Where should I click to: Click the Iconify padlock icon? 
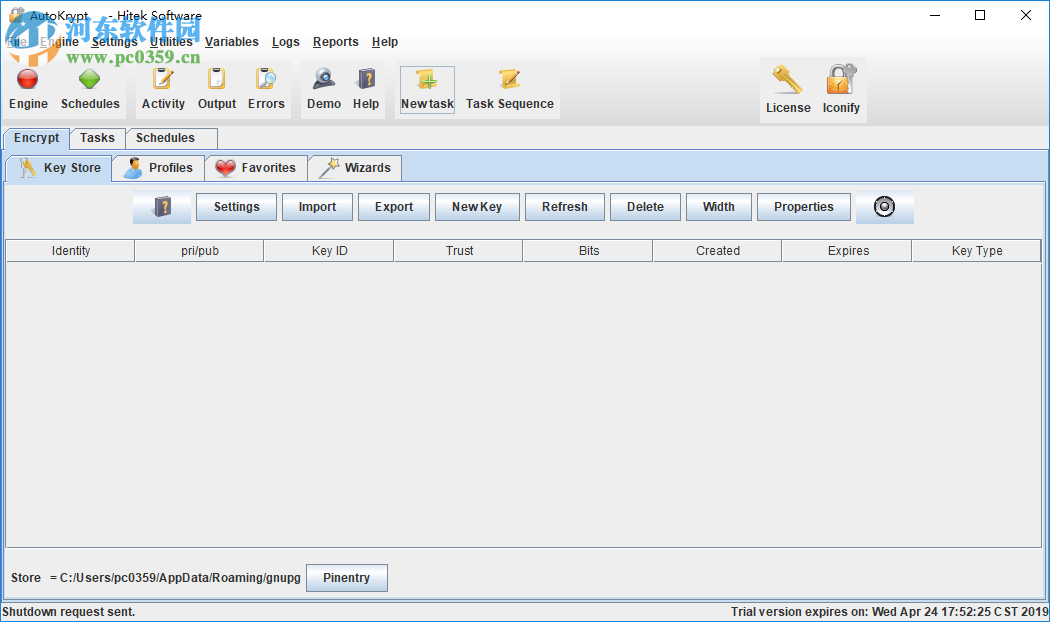[841, 80]
